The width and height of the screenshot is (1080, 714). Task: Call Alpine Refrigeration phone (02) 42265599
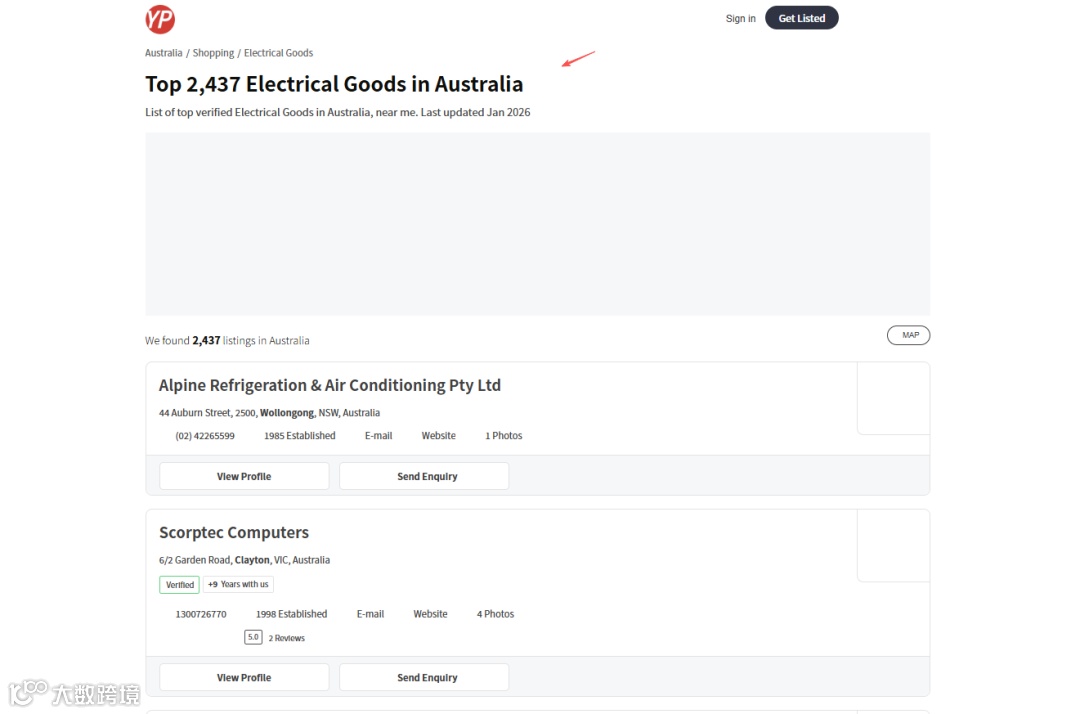tap(205, 436)
